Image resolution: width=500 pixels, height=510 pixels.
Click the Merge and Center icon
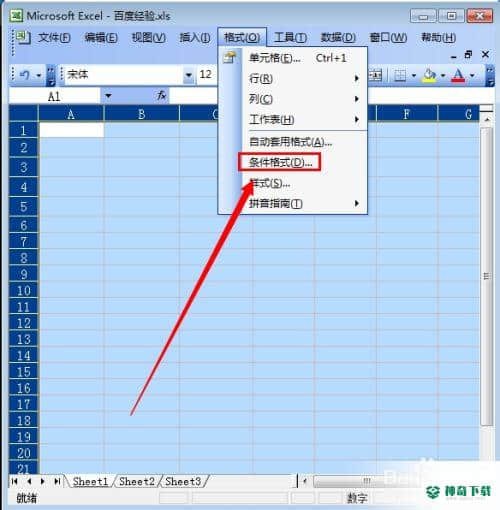click(375, 76)
